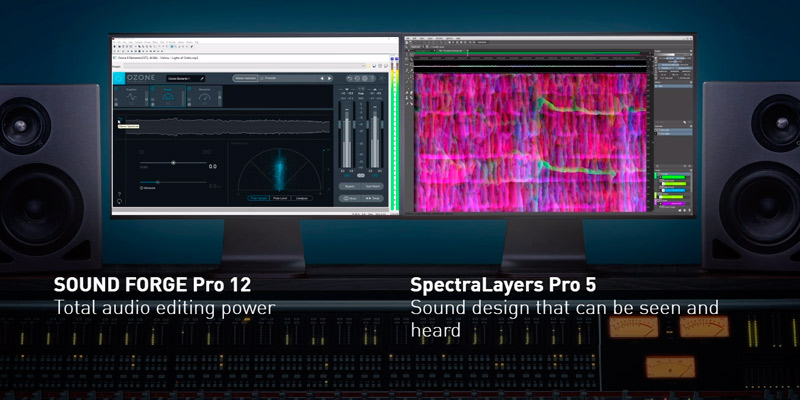Click the Bypass button in Ozone
The width and height of the screenshot is (800, 400).
pyautogui.click(x=349, y=187)
